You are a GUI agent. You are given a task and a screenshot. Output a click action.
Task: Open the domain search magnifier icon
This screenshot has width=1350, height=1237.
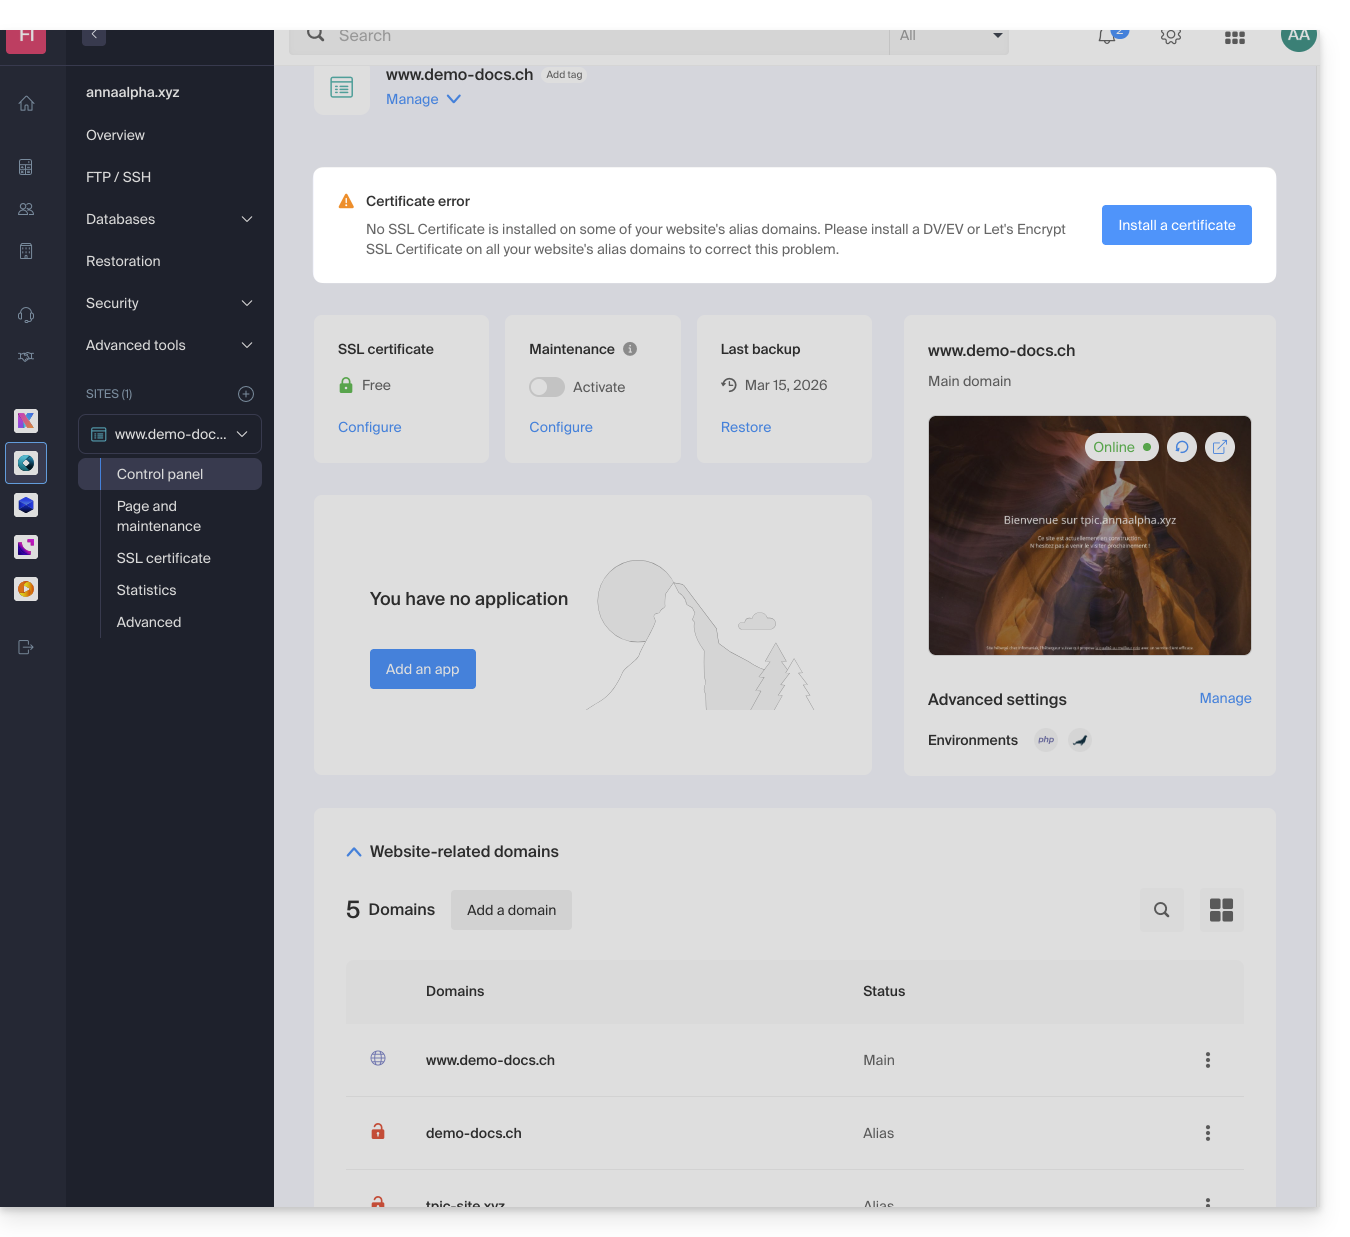click(1161, 910)
